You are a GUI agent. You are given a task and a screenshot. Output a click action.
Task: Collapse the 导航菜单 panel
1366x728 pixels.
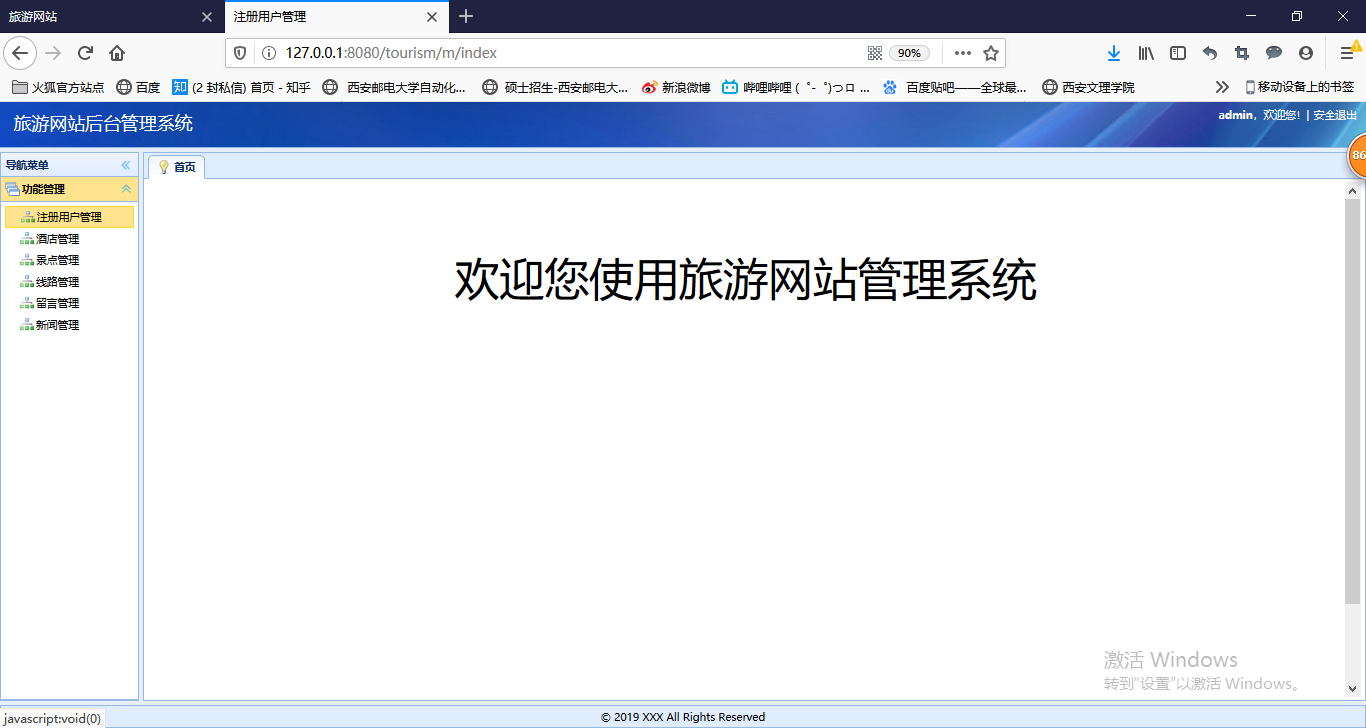[126, 165]
